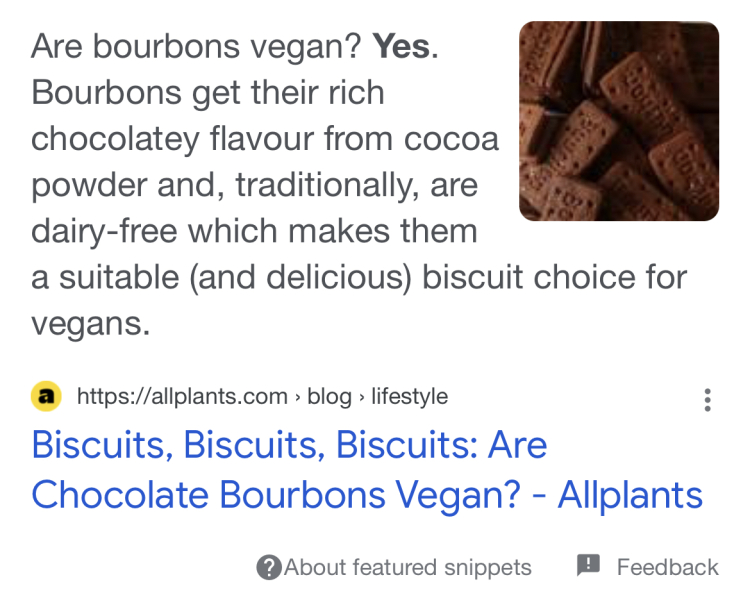
Task: Click the word "vegans." ending the snippet
Action: click(x=90, y=324)
